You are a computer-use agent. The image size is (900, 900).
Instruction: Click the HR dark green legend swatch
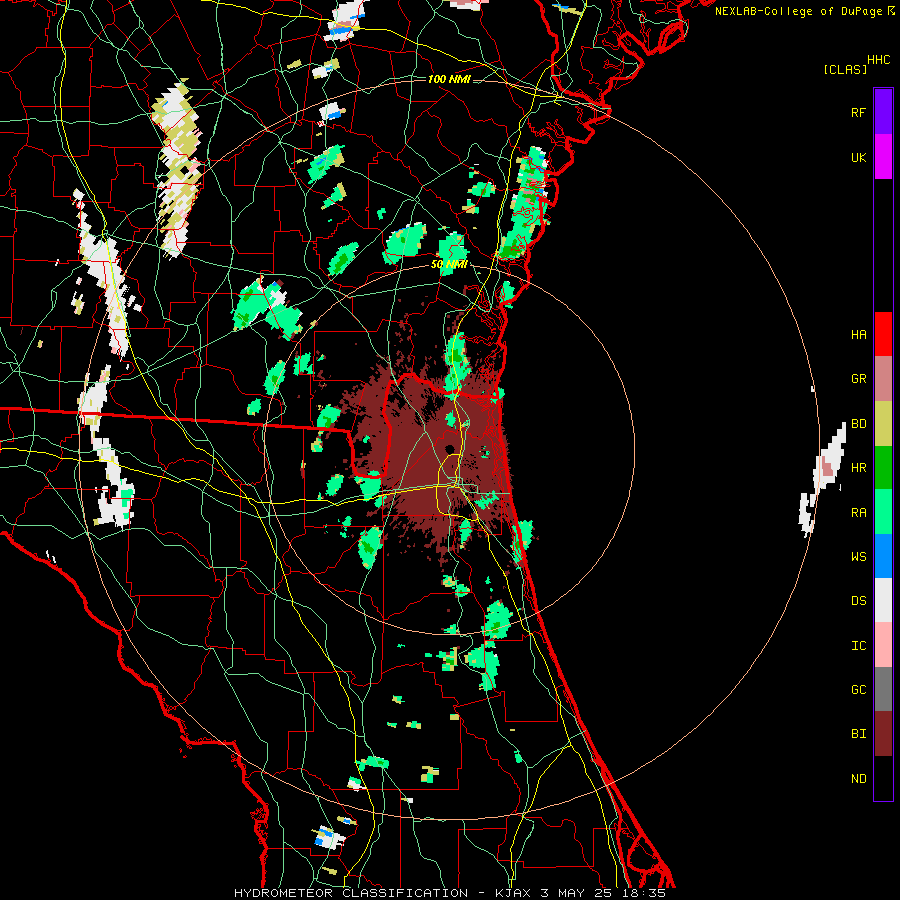(883, 468)
